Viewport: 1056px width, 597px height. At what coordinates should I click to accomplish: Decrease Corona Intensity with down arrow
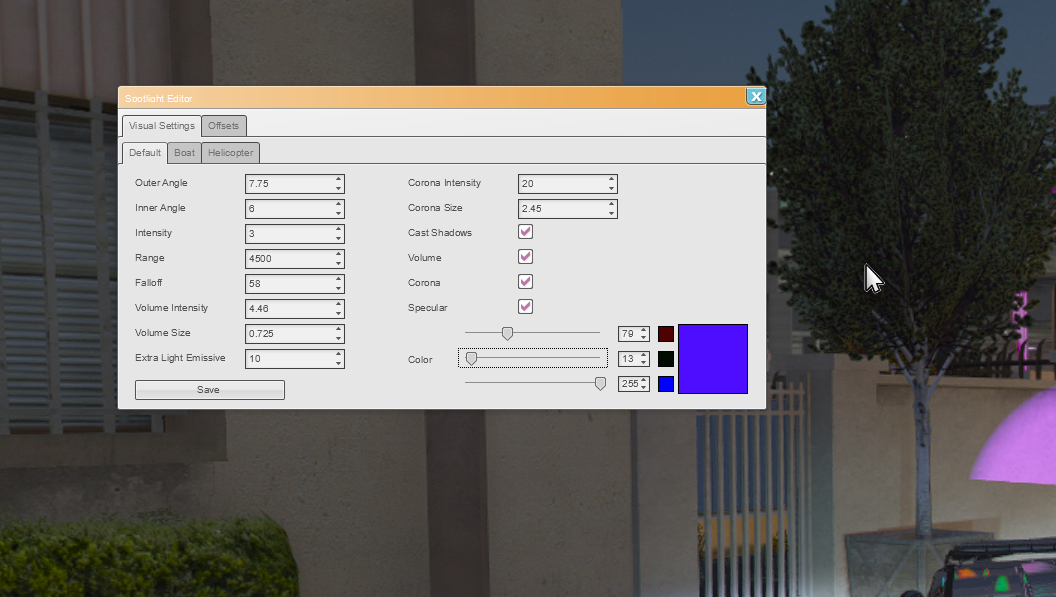pyautogui.click(x=612, y=189)
